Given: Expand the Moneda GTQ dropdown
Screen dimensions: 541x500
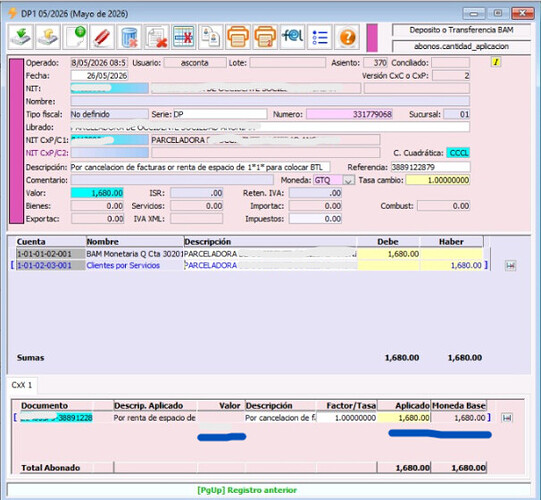Looking at the screenshot, I should [x=349, y=180].
